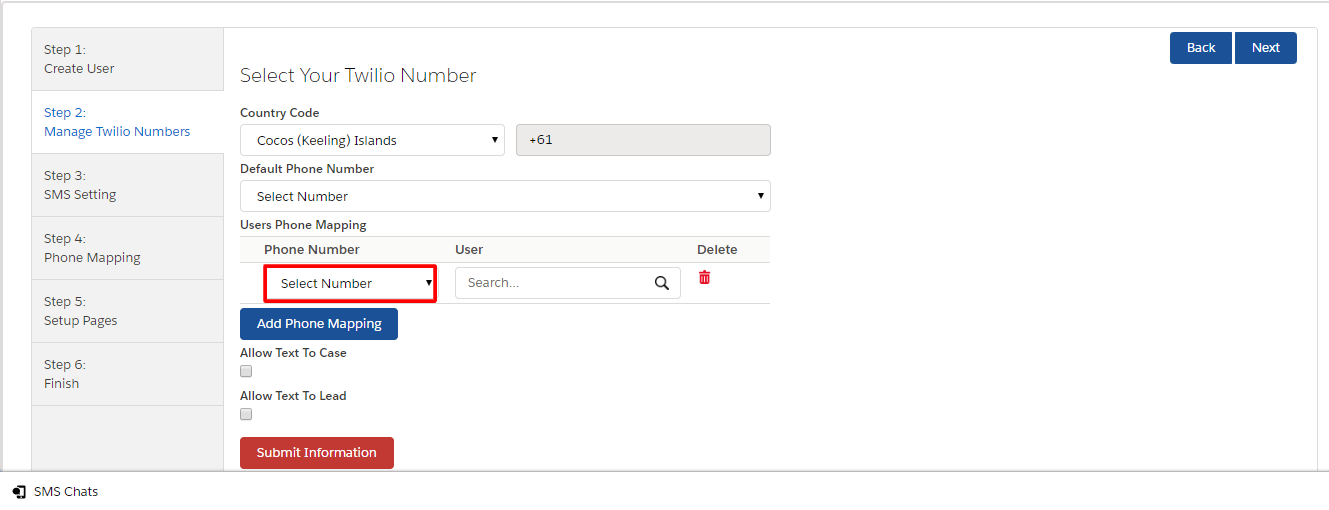This screenshot has width=1329, height=510.
Task: Click Add Phone Mapping button
Action: tap(319, 324)
